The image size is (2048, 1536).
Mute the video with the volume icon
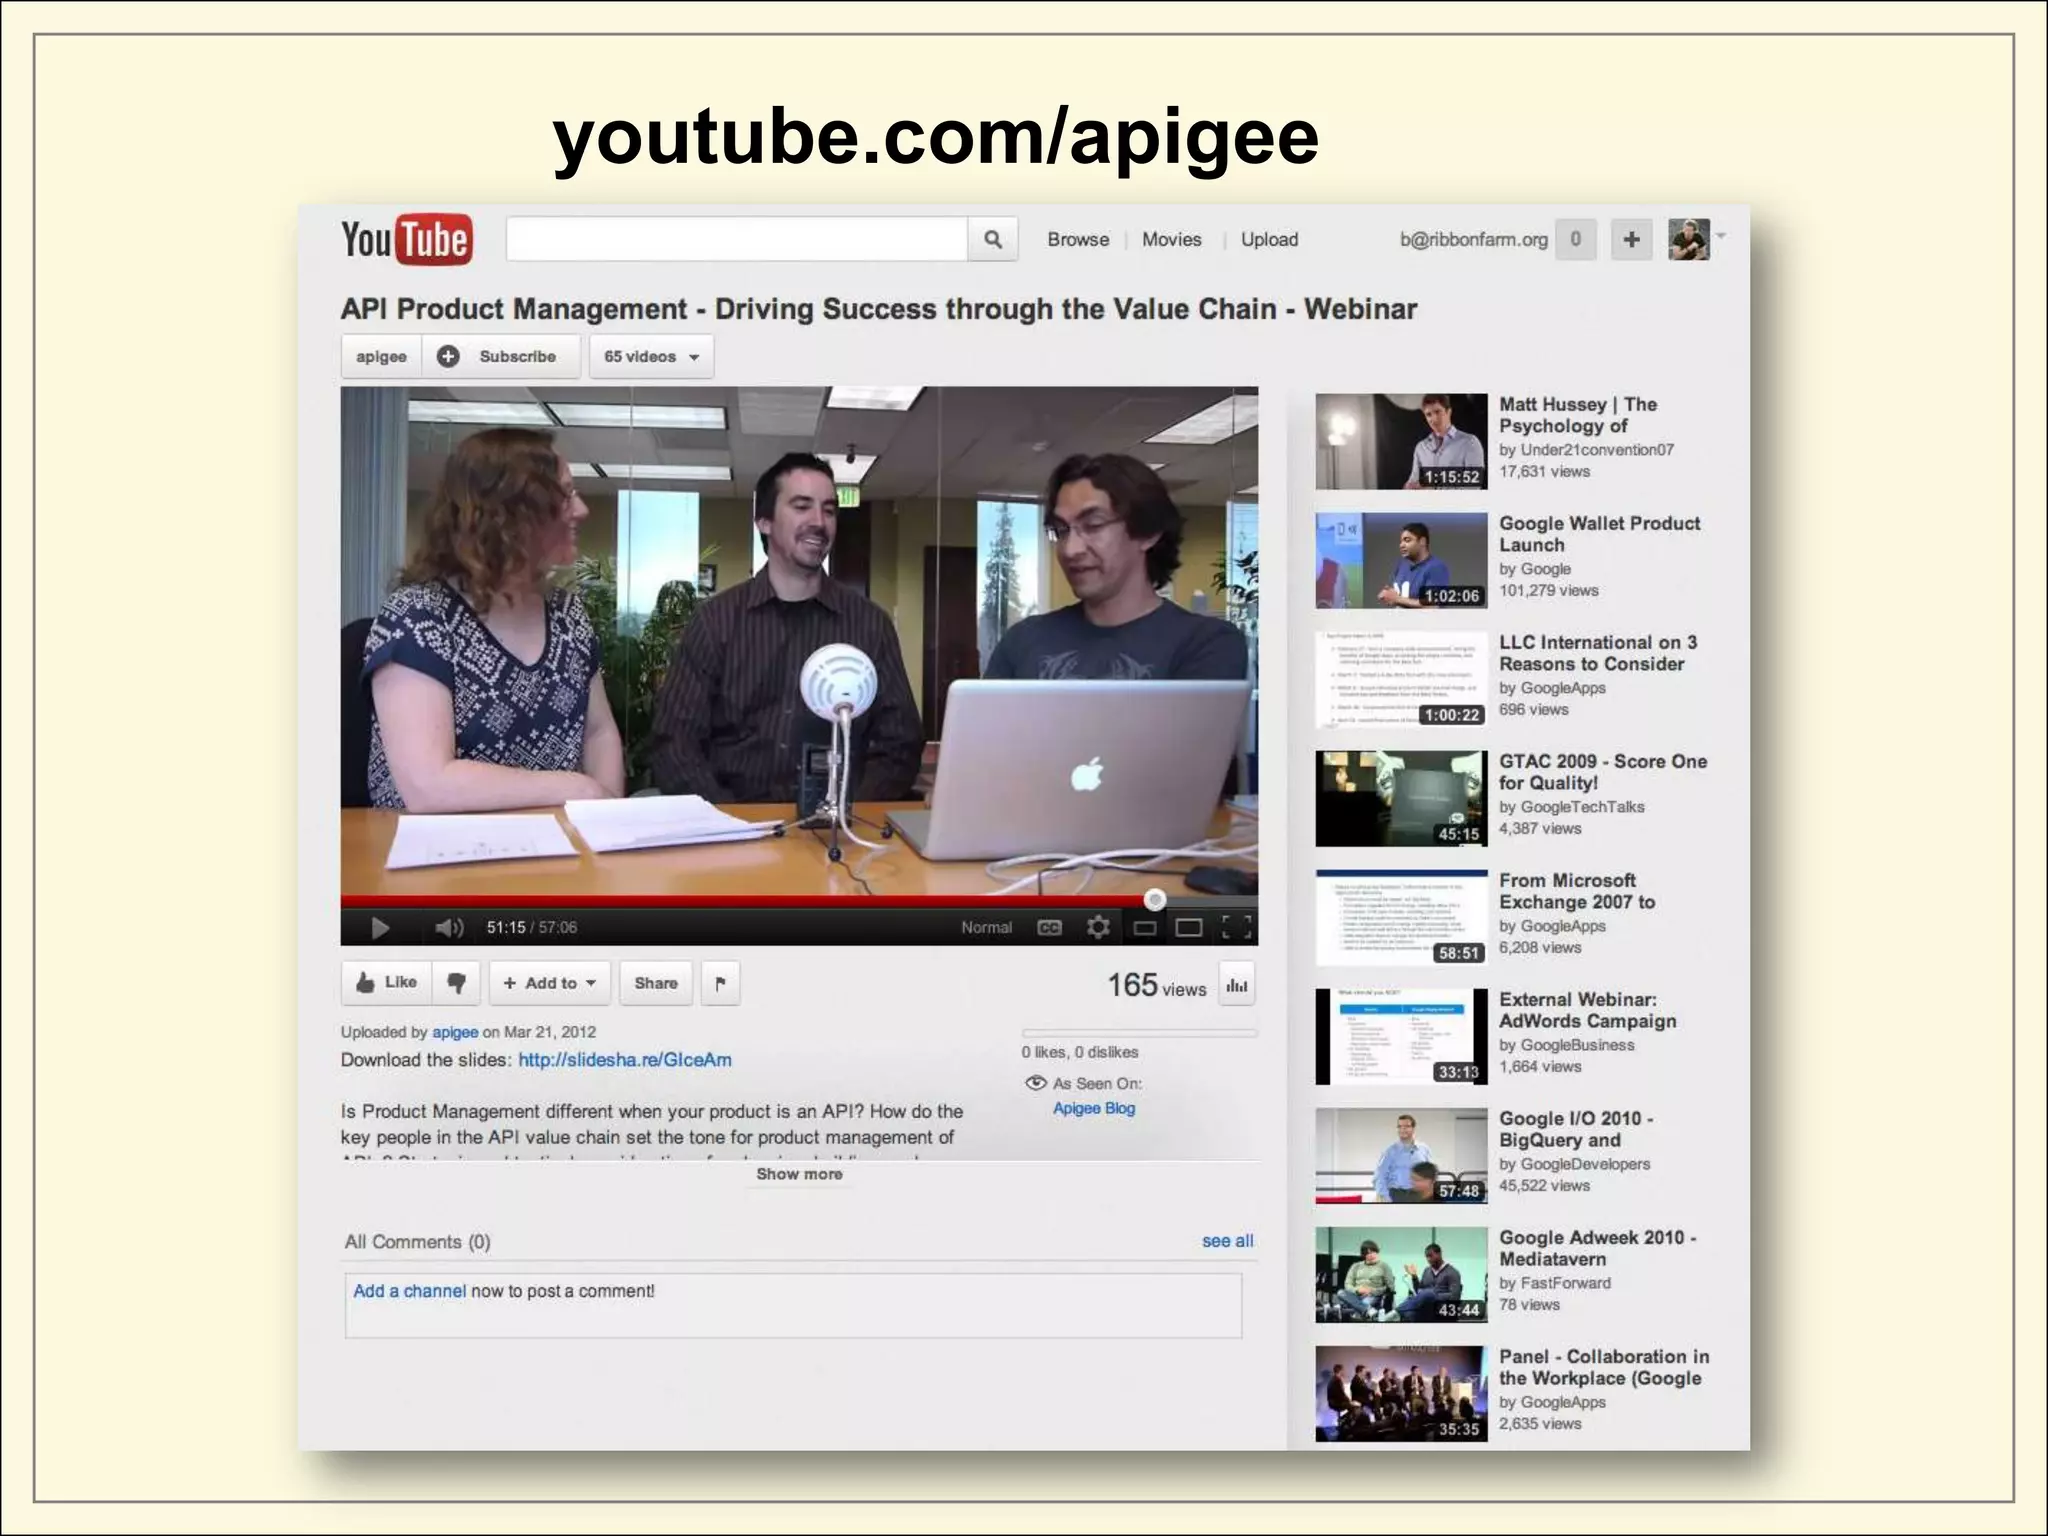click(x=449, y=928)
